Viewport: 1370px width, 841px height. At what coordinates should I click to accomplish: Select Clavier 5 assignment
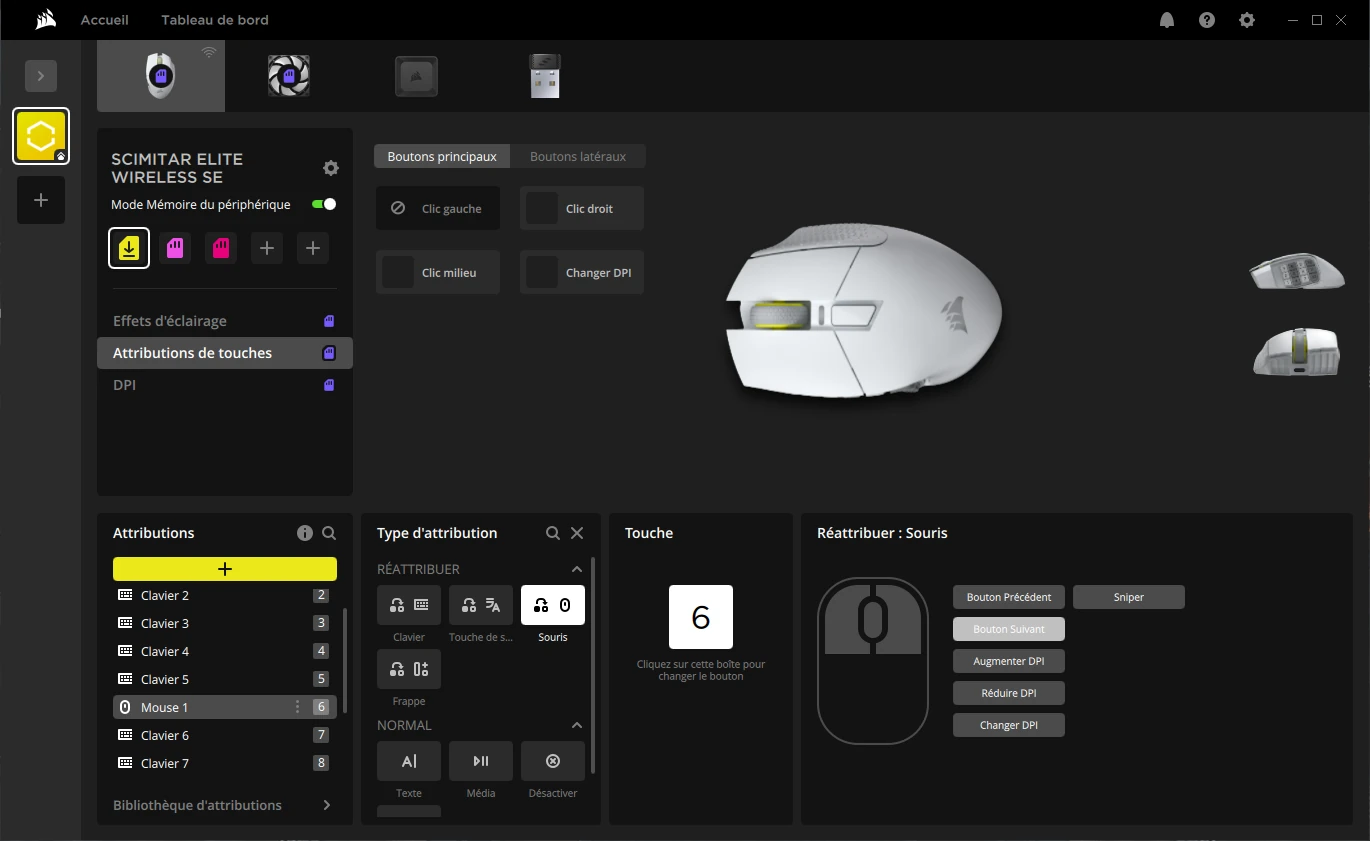click(225, 679)
